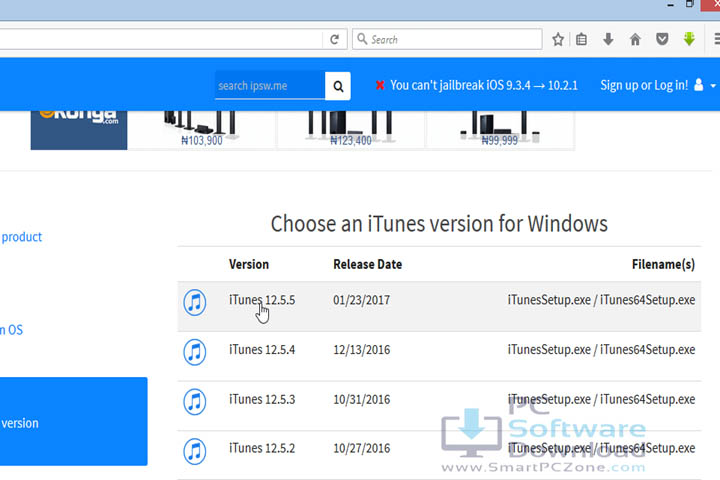This screenshot has width=720, height=480.
Task: Click the browser Search field
Action: pyautogui.click(x=447, y=40)
